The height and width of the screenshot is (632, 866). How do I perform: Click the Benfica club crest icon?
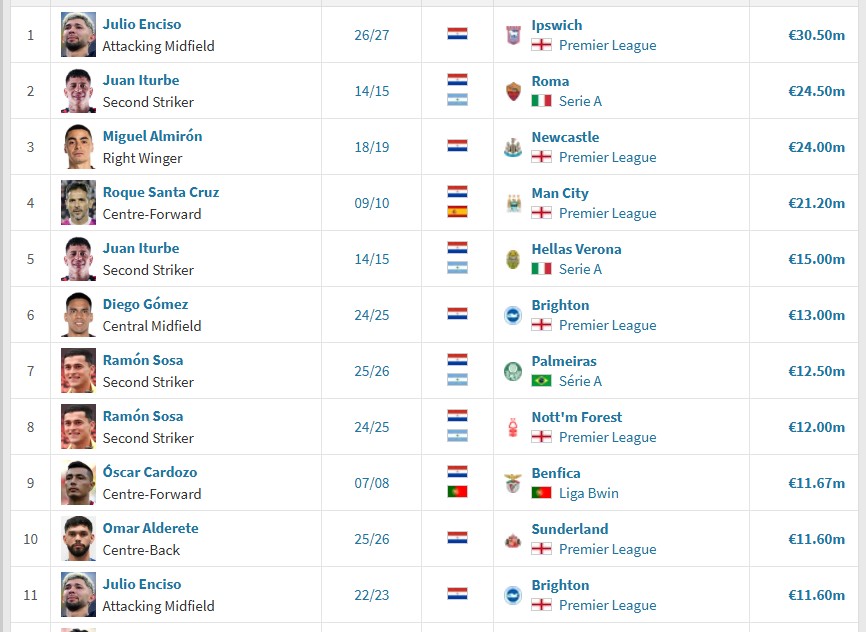pyautogui.click(x=513, y=483)
